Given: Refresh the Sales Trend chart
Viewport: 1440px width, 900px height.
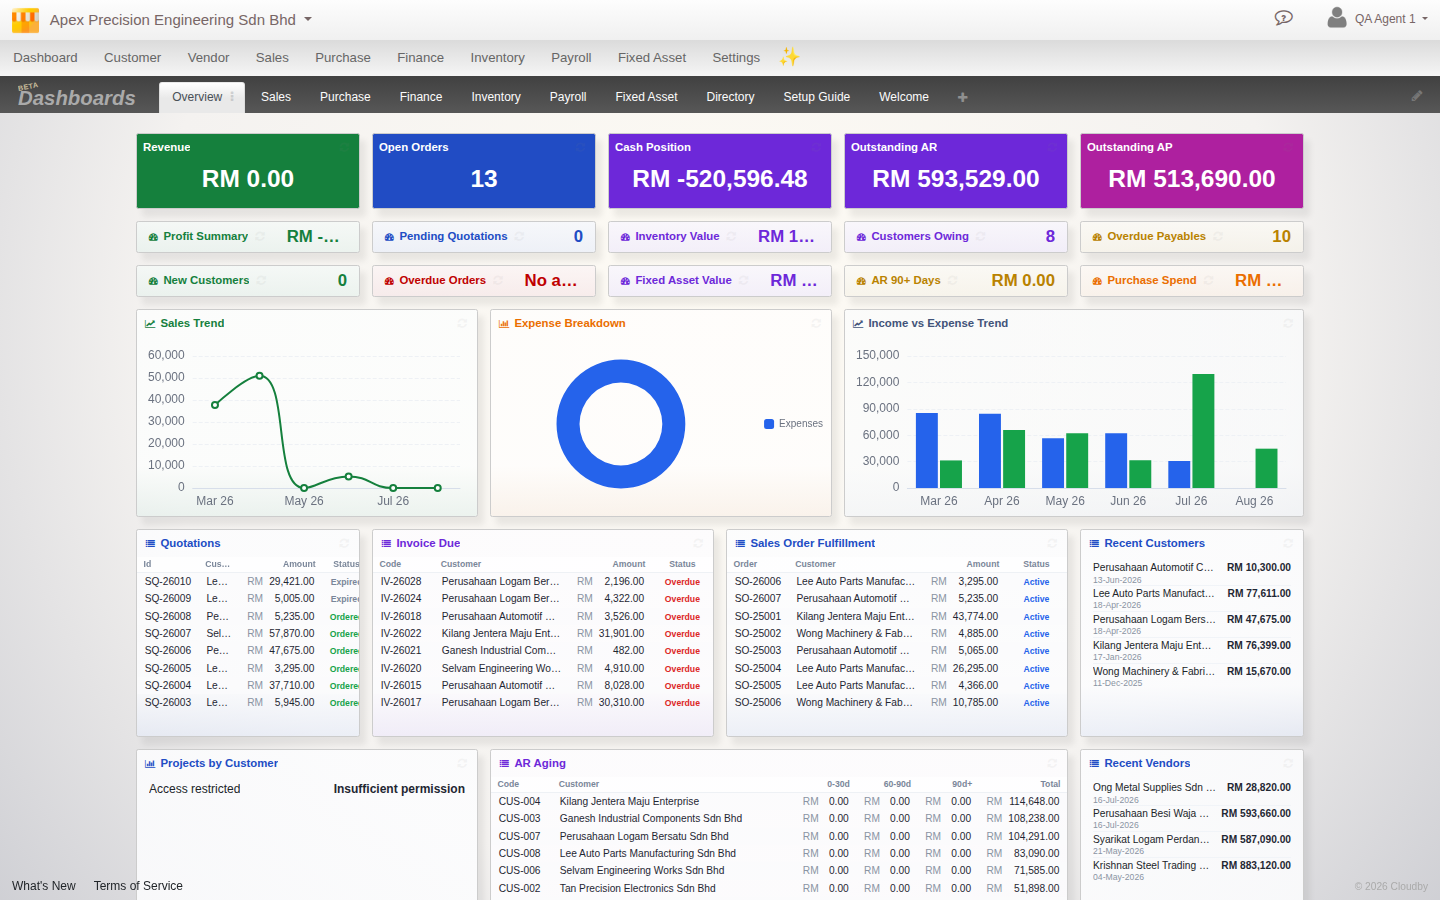Looking at the screenshot, I should pyautogui.click(x=462, y=323).
